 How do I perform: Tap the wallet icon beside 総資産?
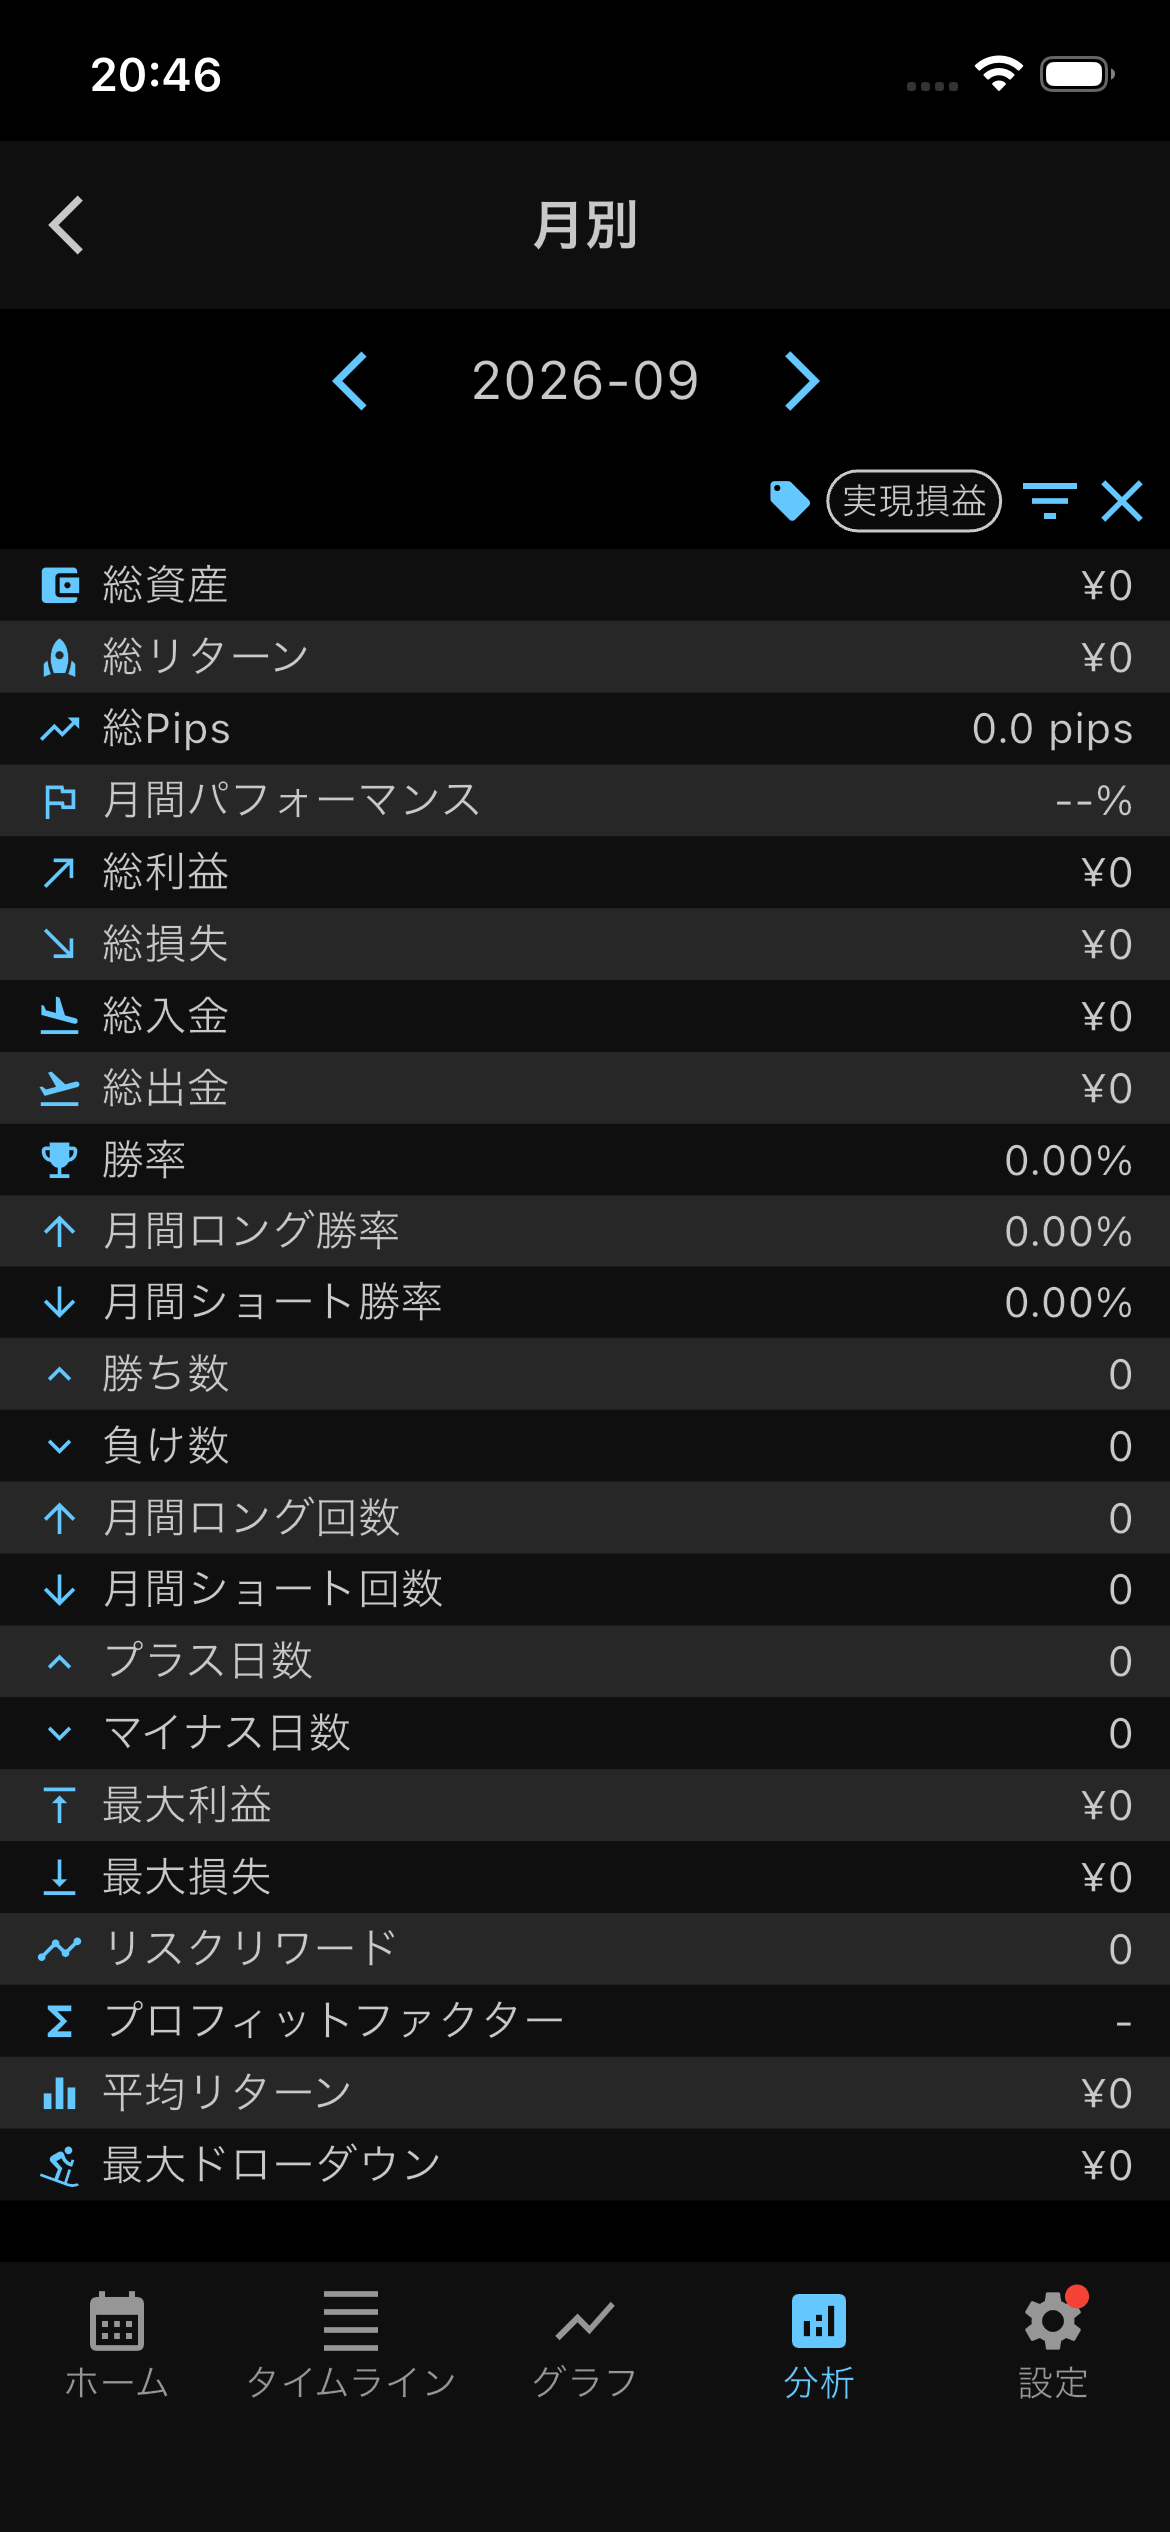[60, 585]
